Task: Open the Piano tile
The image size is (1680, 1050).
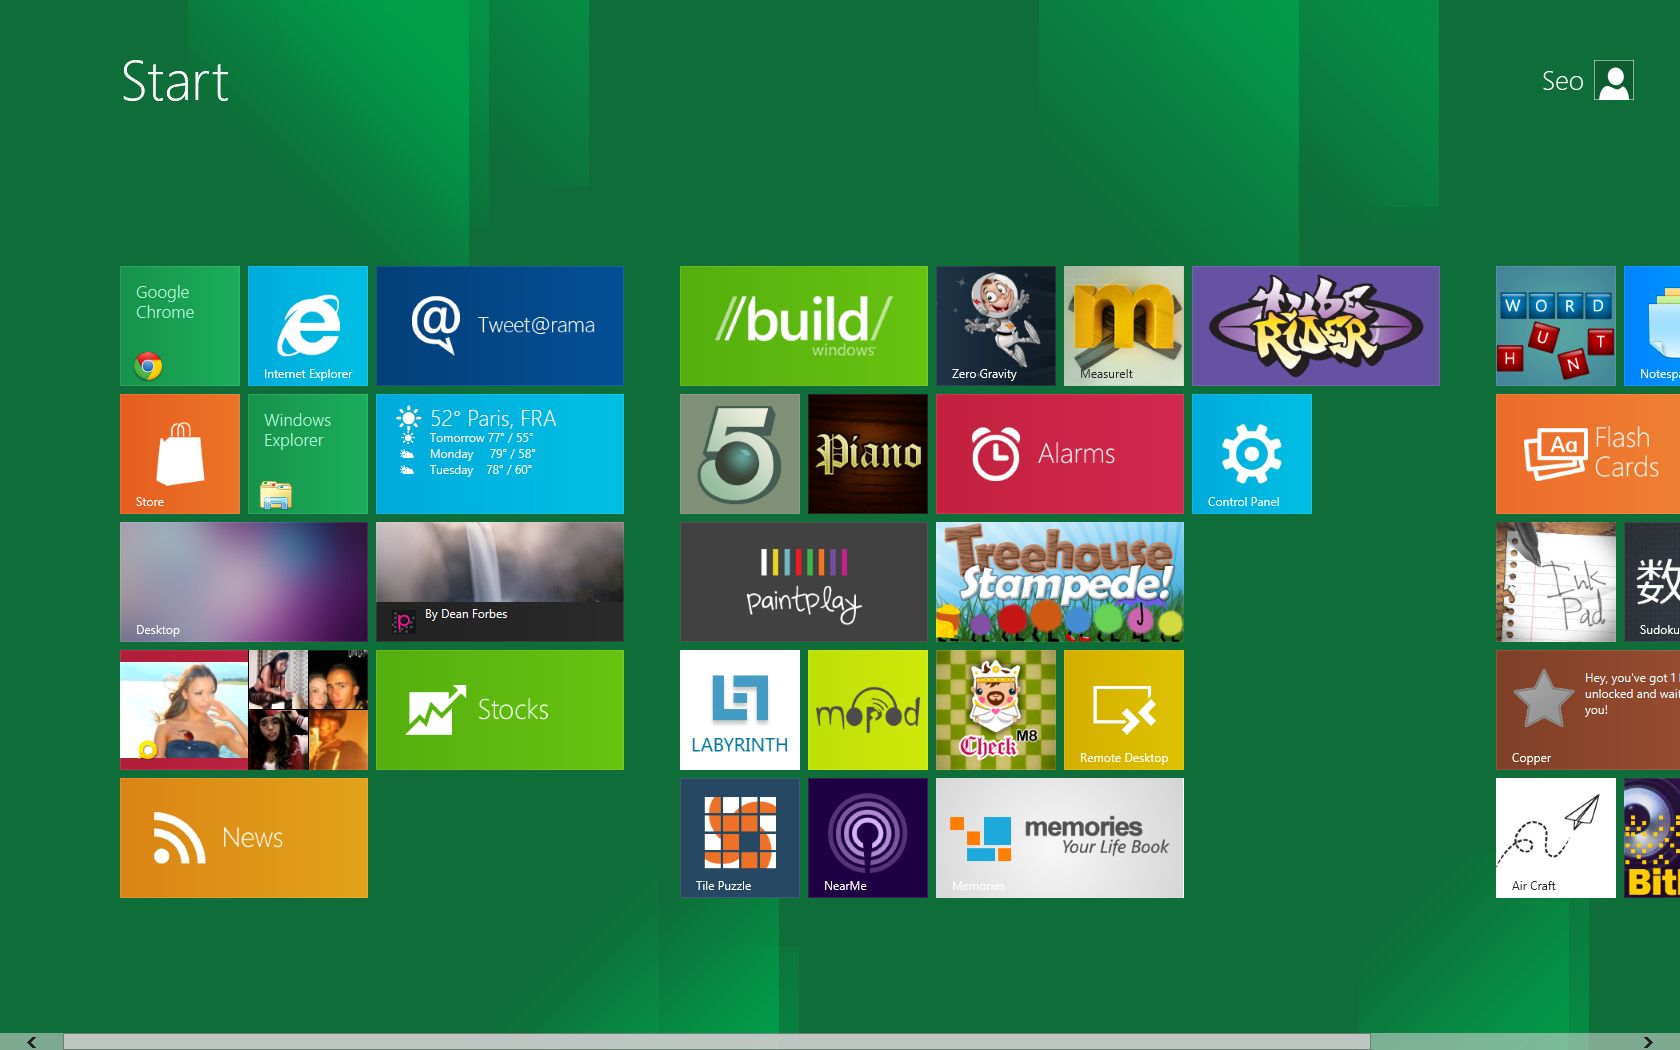Action: (868, 454)
